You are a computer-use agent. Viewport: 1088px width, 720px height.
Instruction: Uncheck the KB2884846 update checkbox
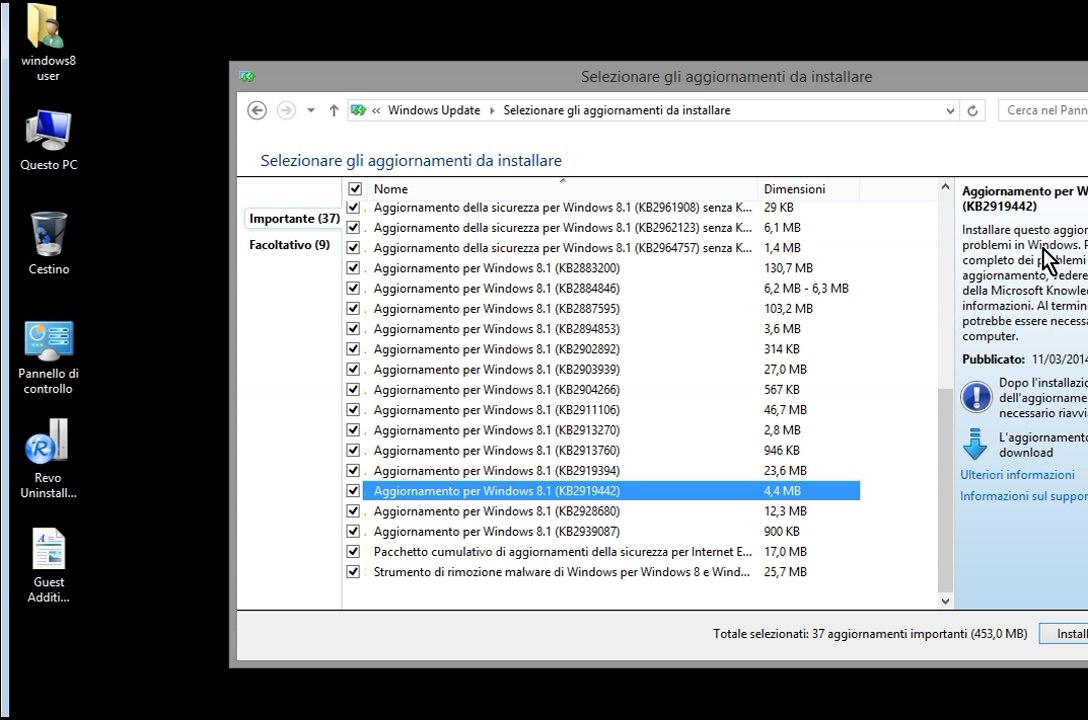(353, 288)
